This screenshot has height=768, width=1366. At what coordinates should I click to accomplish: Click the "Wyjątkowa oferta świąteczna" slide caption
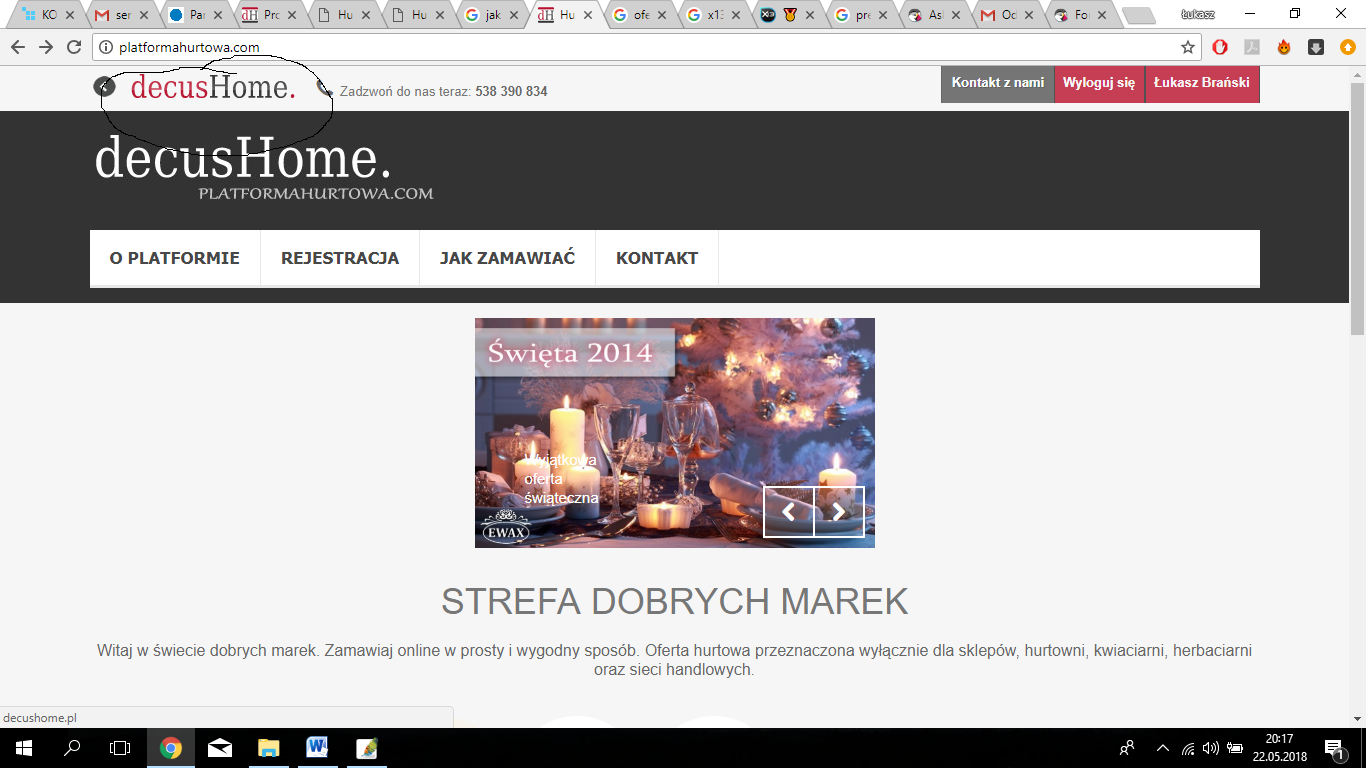pos(561,479)
